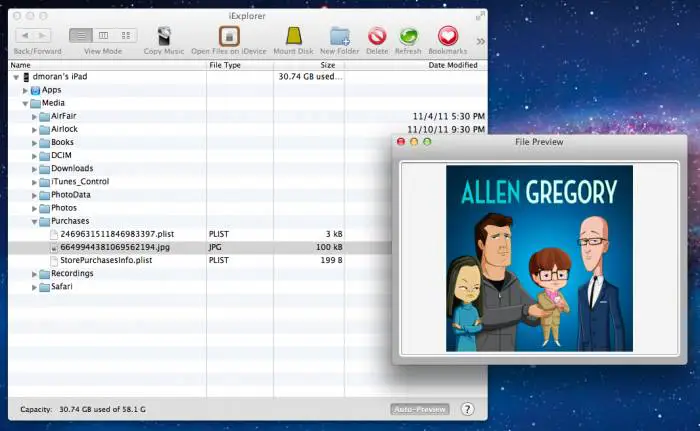
Task: Toggle fullscreen arrows in iExplorer title bar
Action: point(480,17)
